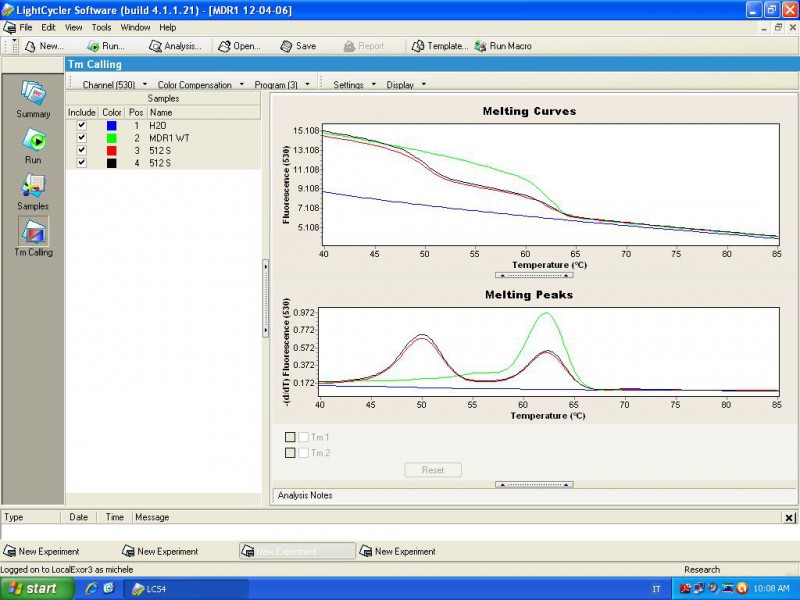Click the green MDR1 WT color swatch
This screenshot has height=600, width=800.
112,138
